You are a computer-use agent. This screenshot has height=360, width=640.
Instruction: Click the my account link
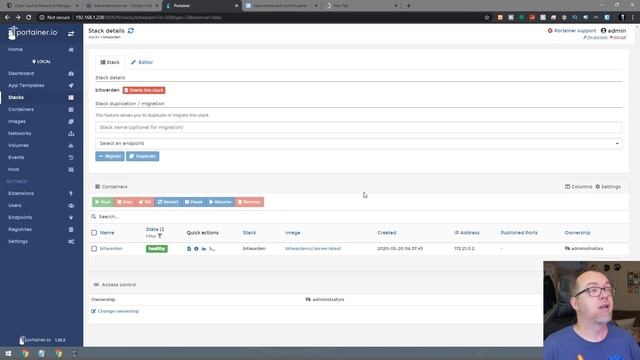click(x=596, y=38)
